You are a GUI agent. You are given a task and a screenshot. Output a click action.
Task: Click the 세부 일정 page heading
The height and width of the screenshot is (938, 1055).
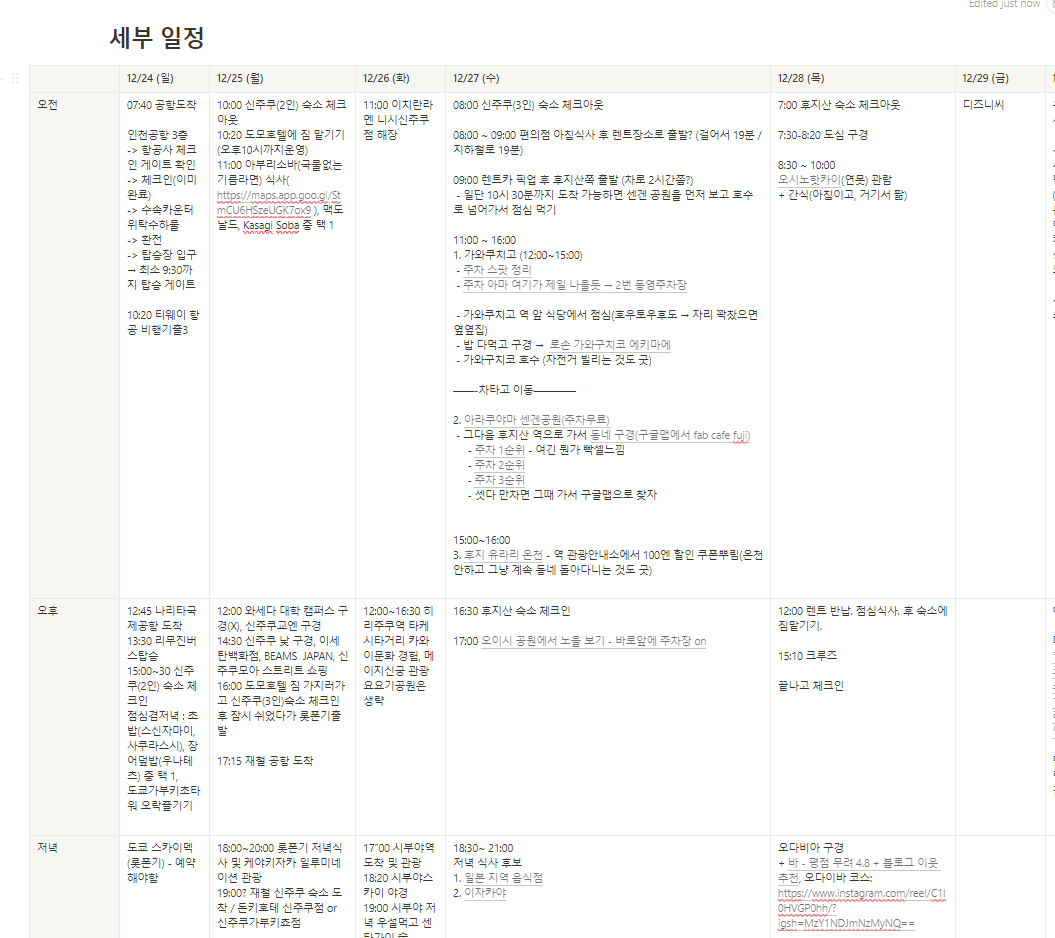point(157,37)
